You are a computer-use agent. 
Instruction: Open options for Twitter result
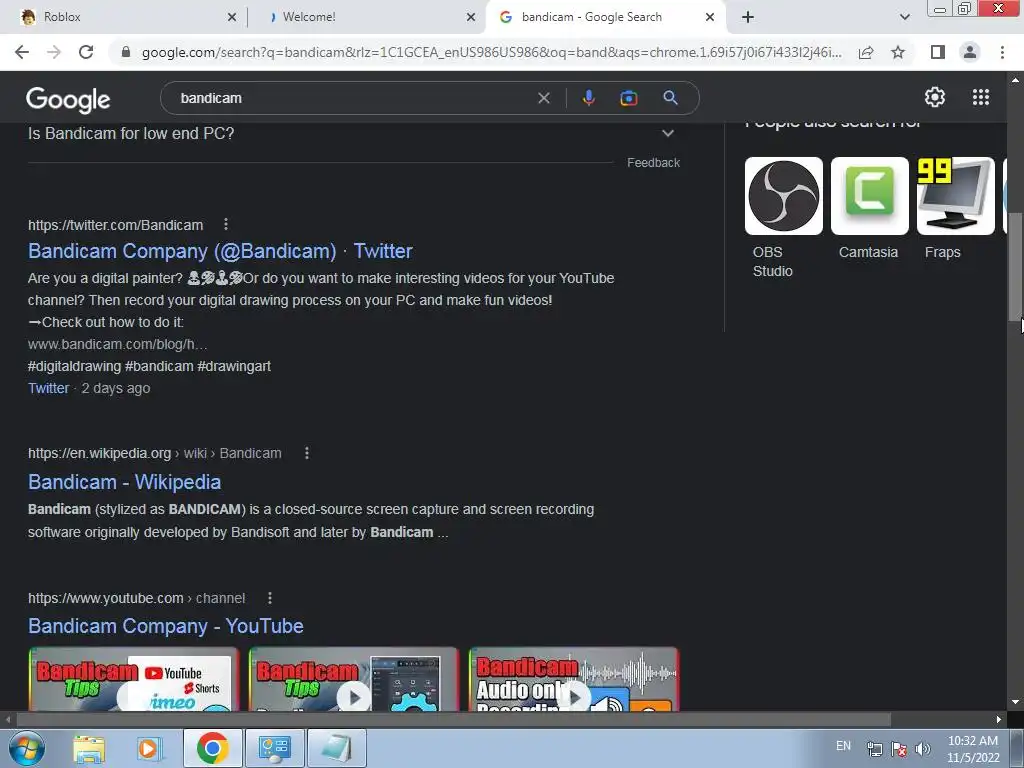pyautogui.click(x=226, y=225)
